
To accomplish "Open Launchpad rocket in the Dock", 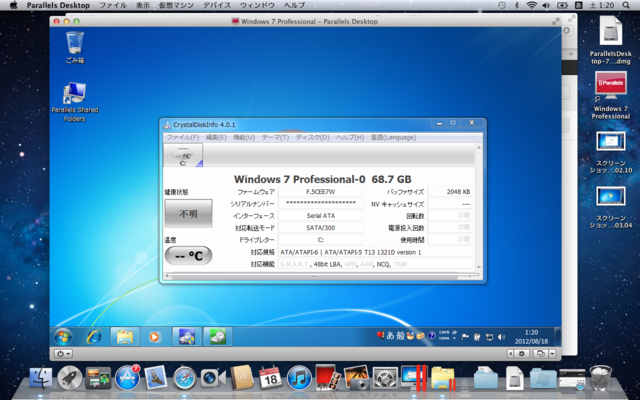I will (x=70, y=378).
